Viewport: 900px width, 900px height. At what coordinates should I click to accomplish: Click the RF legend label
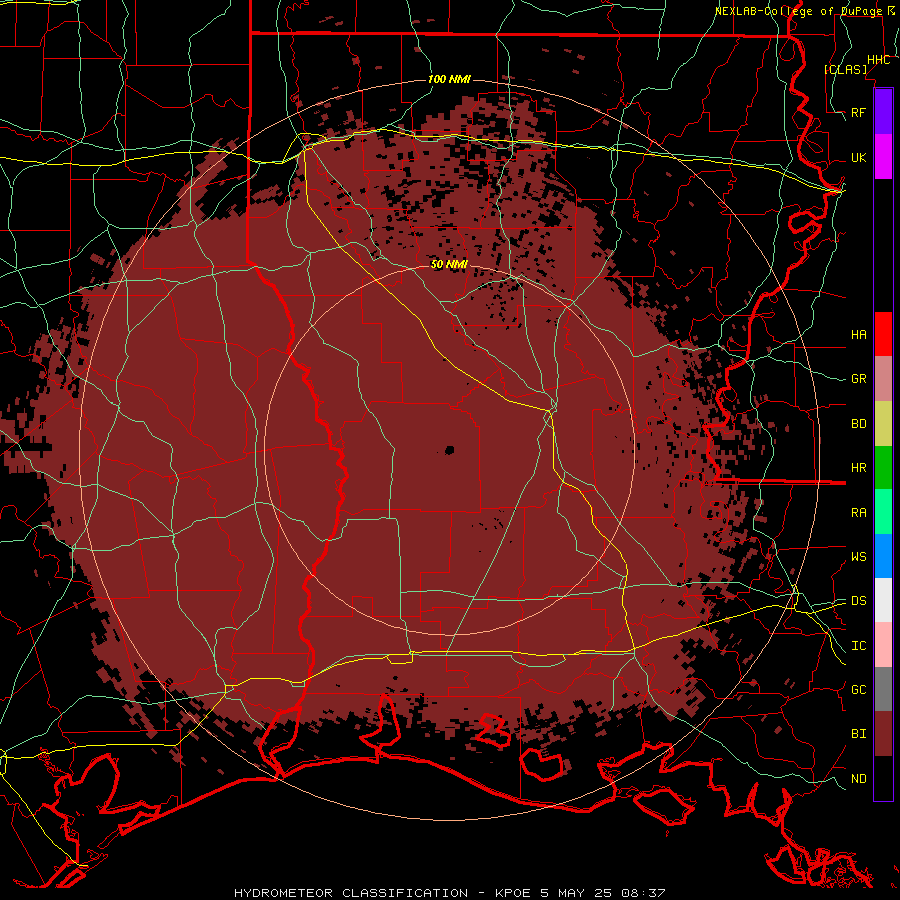pos(858,112)
